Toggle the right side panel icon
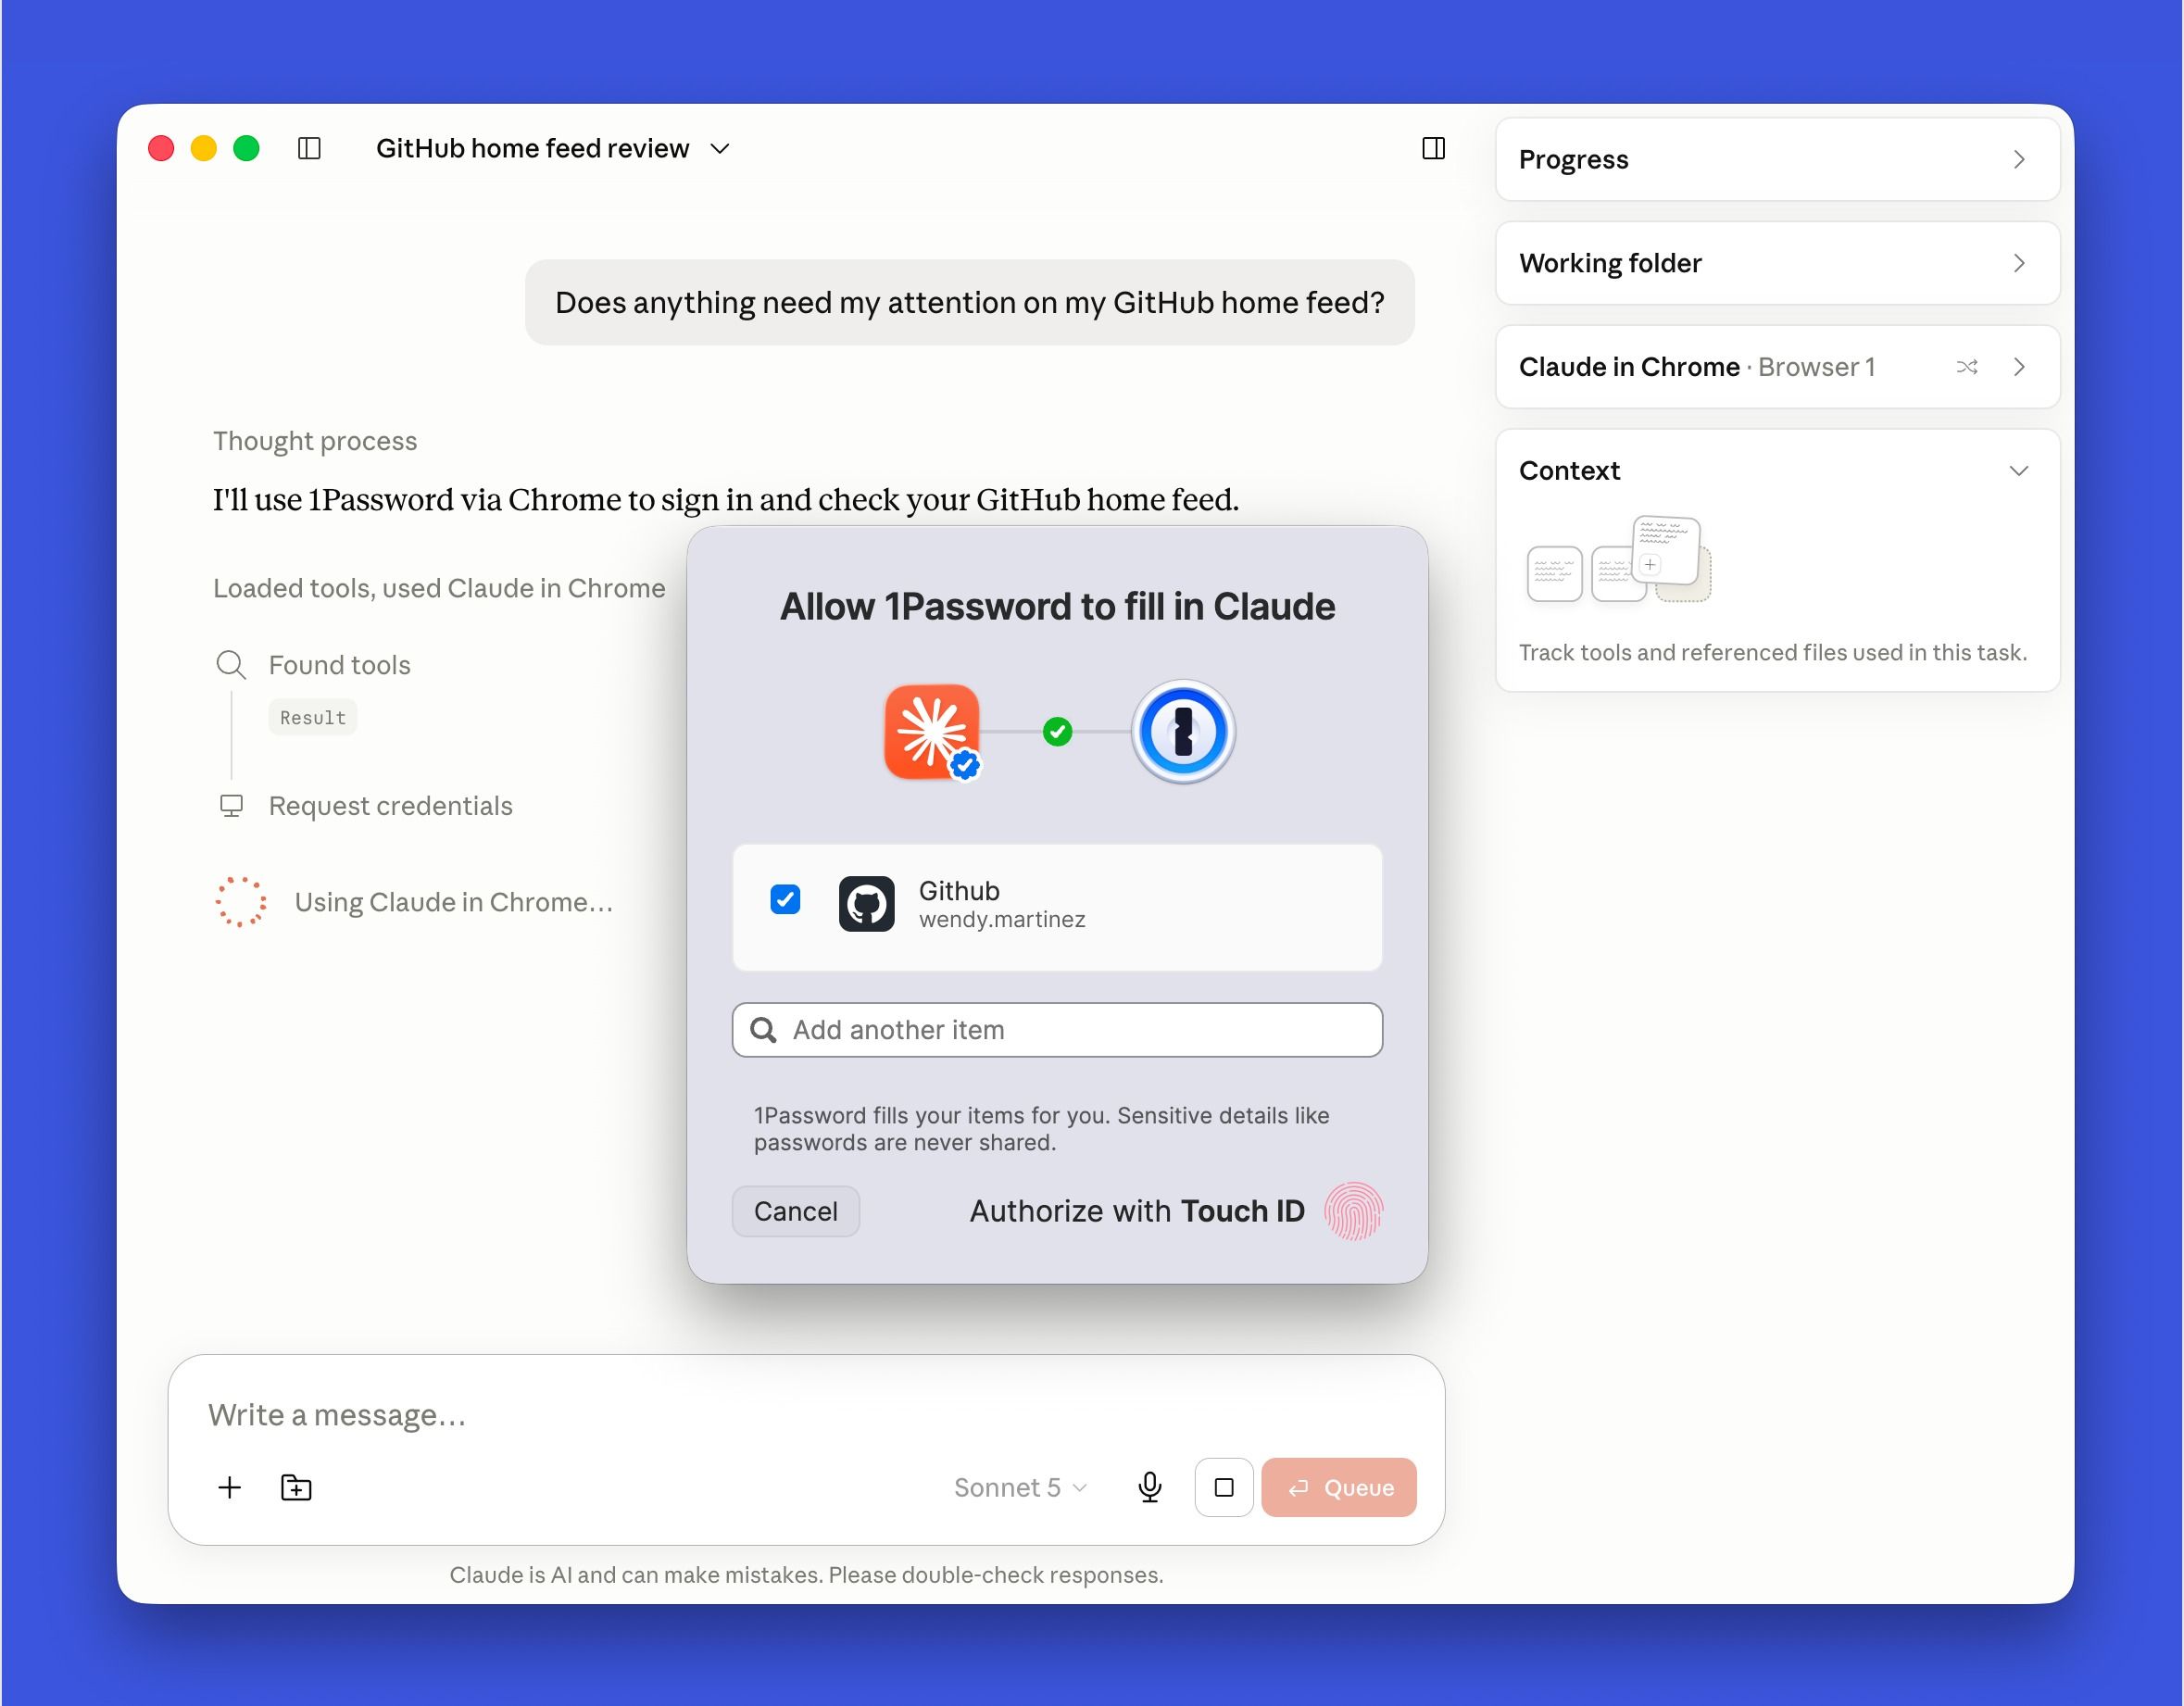2184x1706 pixels. (1433, 148)
